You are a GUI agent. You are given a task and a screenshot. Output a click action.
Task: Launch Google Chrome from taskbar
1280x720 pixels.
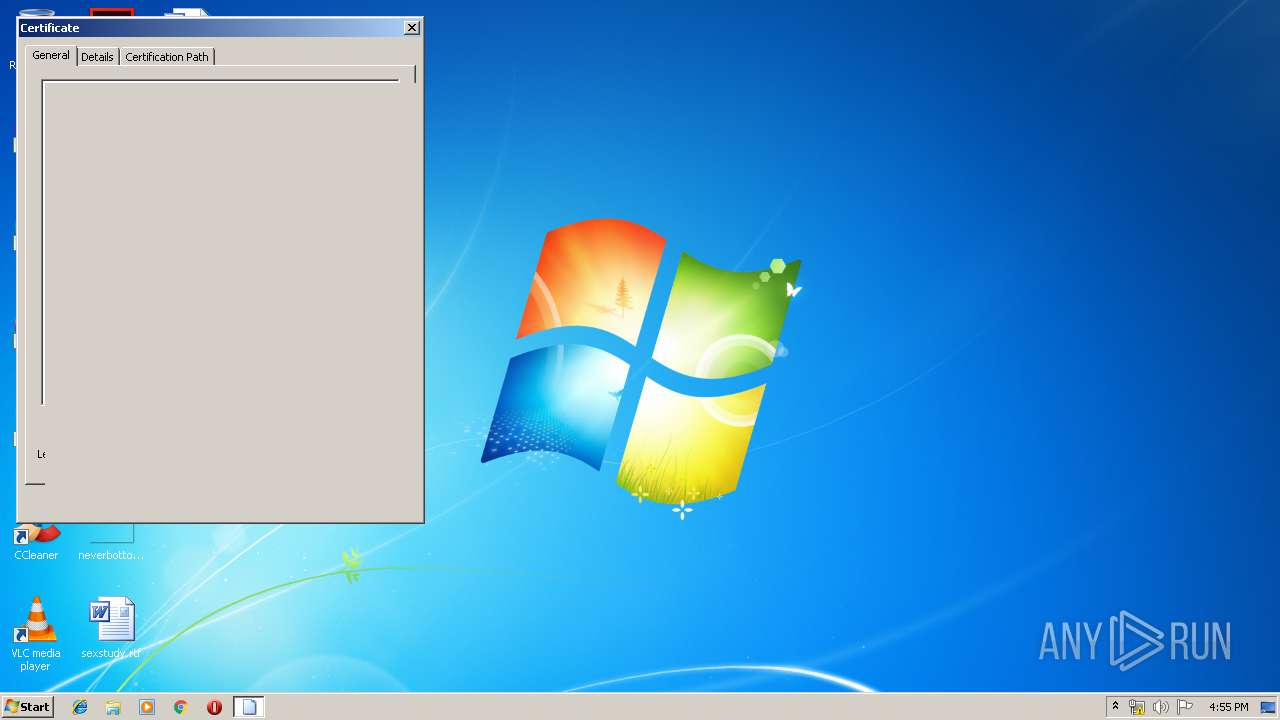pyautogui.click(x=180, y=707)
